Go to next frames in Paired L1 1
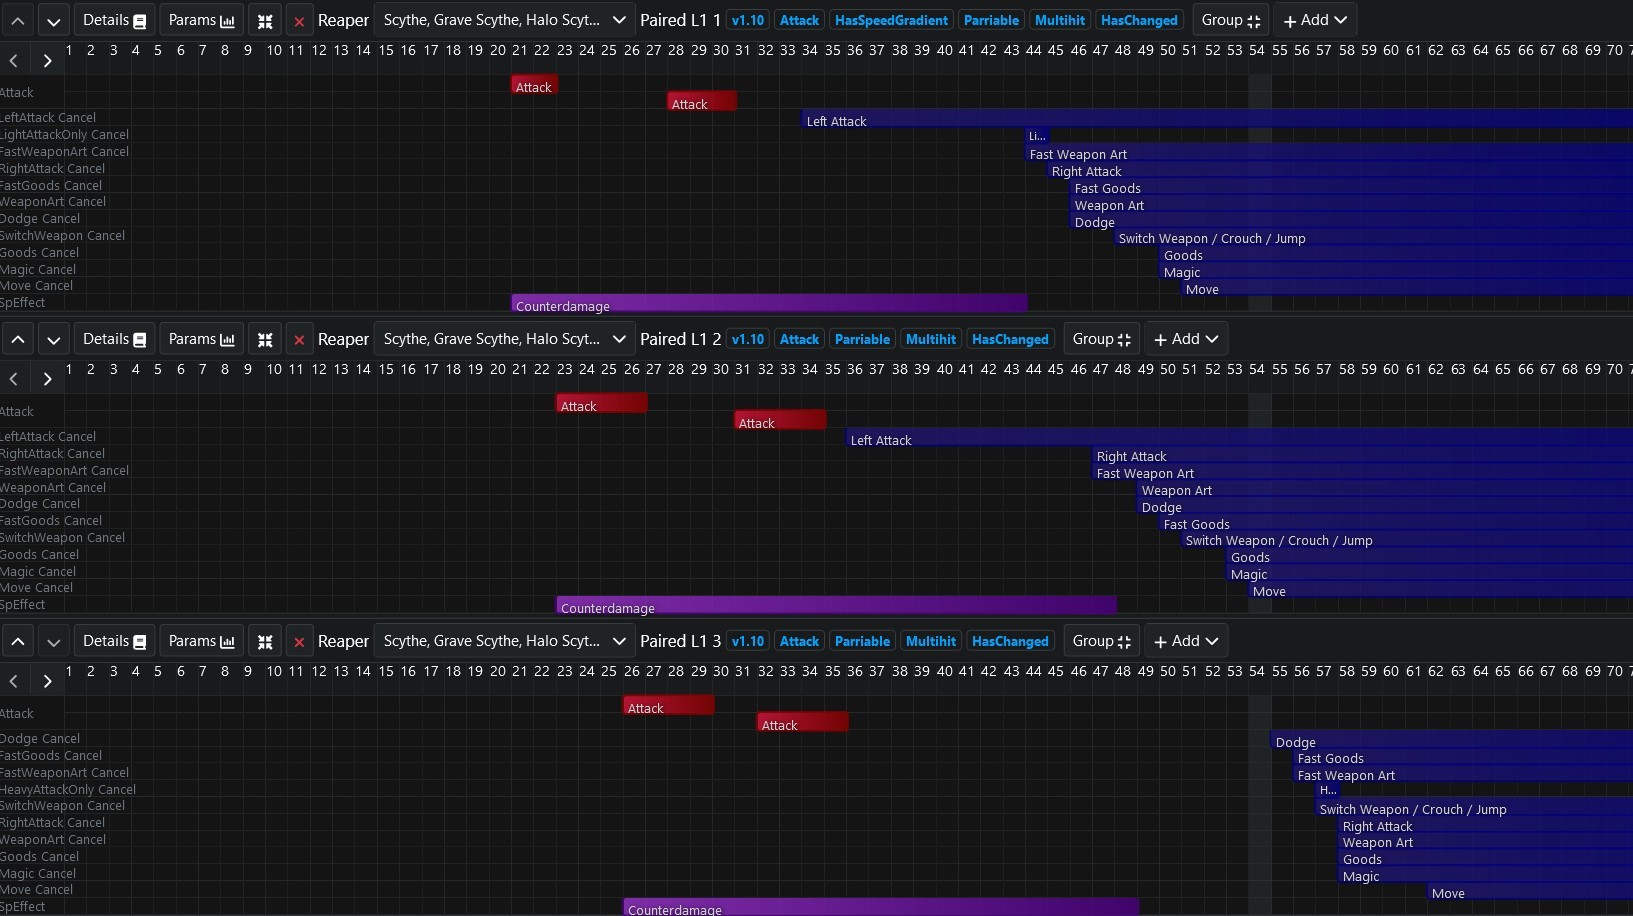The height and width of the screenshot is (916, 1633). click(47, 61)
